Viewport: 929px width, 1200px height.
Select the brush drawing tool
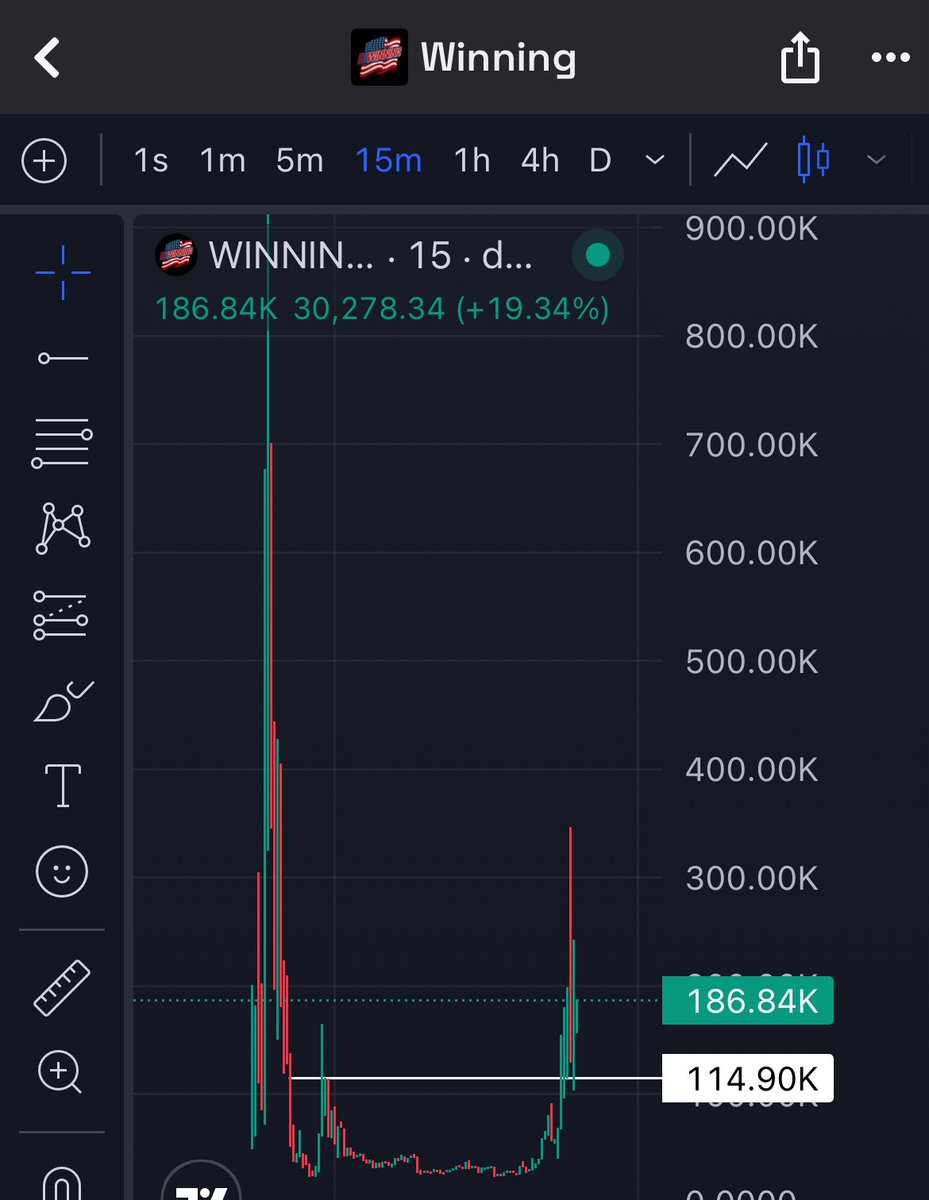coord(62,701)
